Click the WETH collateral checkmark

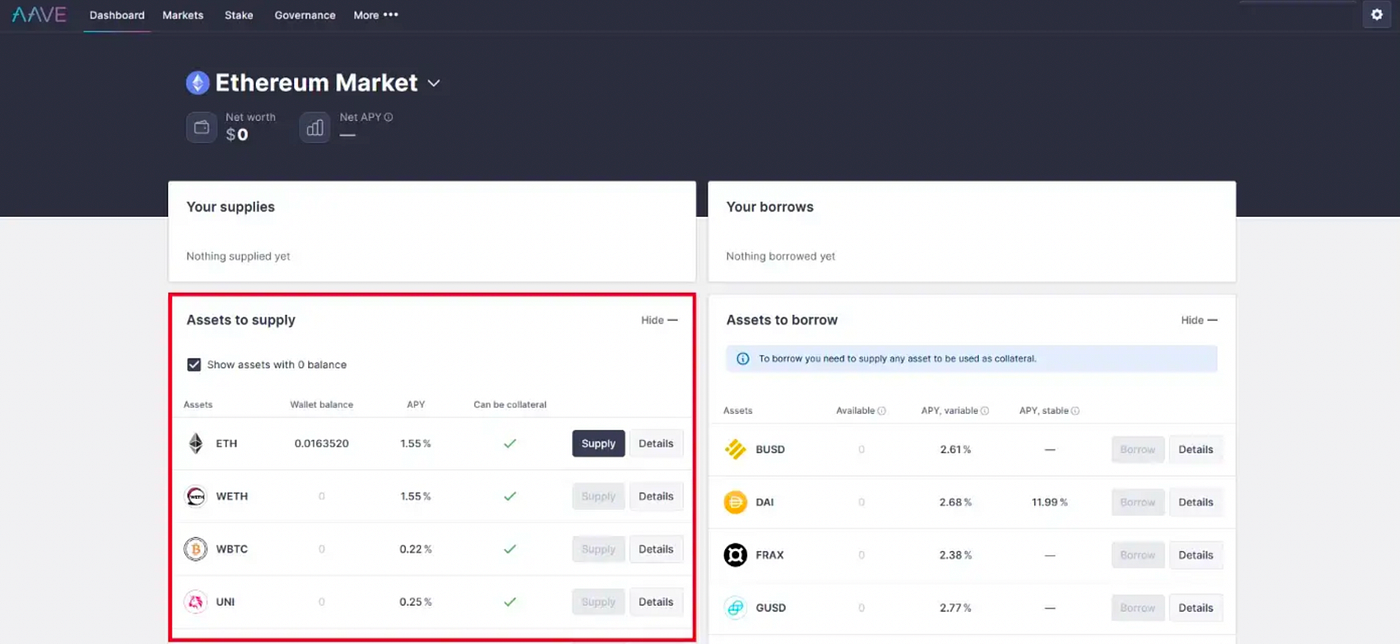pos(510,496)
